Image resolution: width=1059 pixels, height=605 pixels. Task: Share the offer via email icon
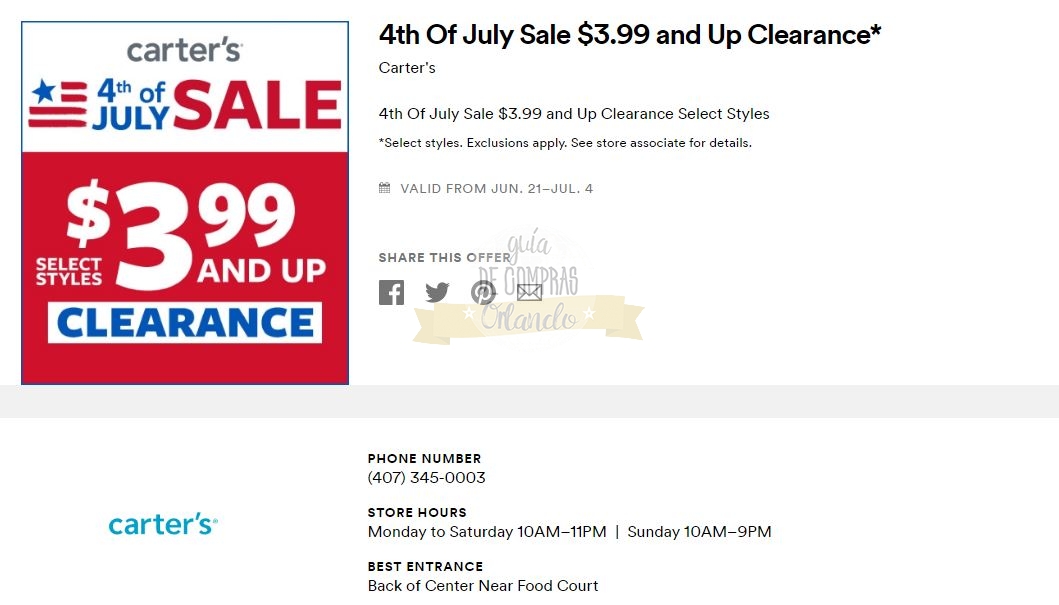[529, 292]
